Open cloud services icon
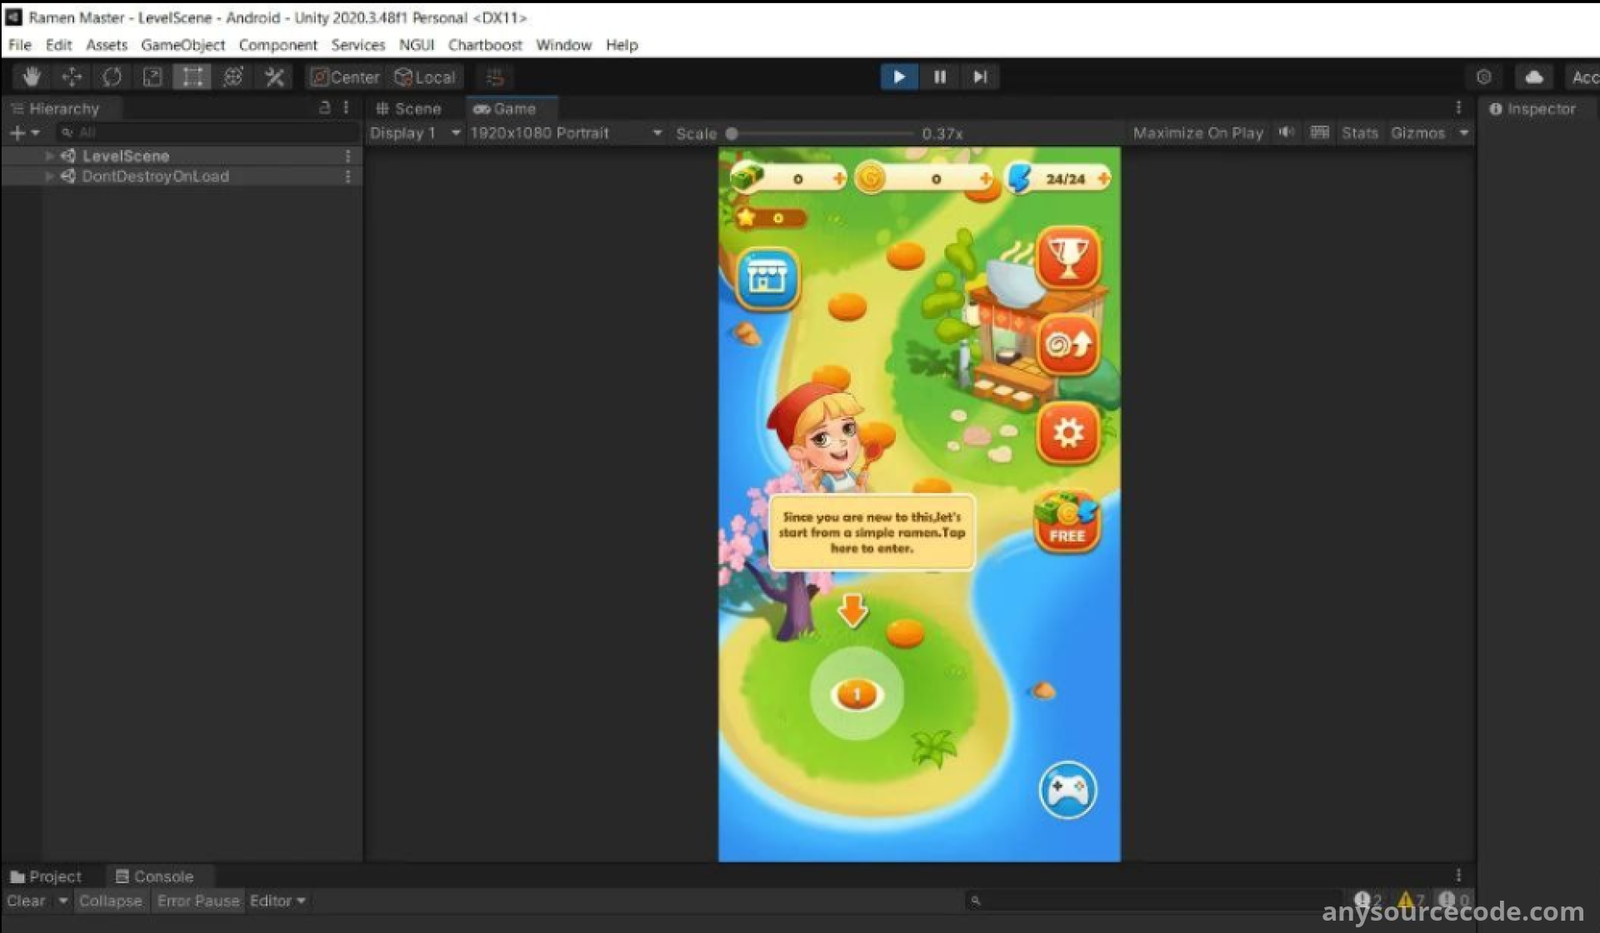This screenshot has height=933, width=1600. [x=1533, y=77]
